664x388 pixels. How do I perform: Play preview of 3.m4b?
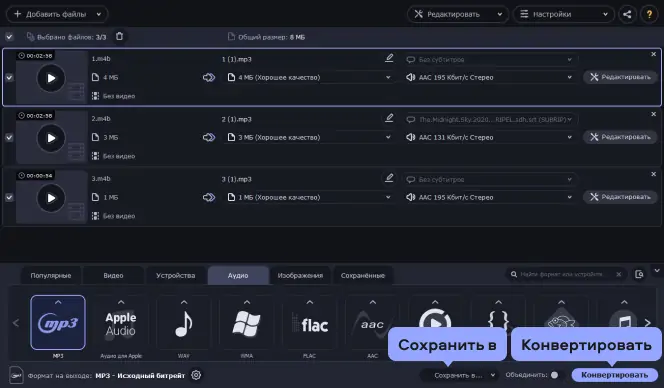point(51,198)
